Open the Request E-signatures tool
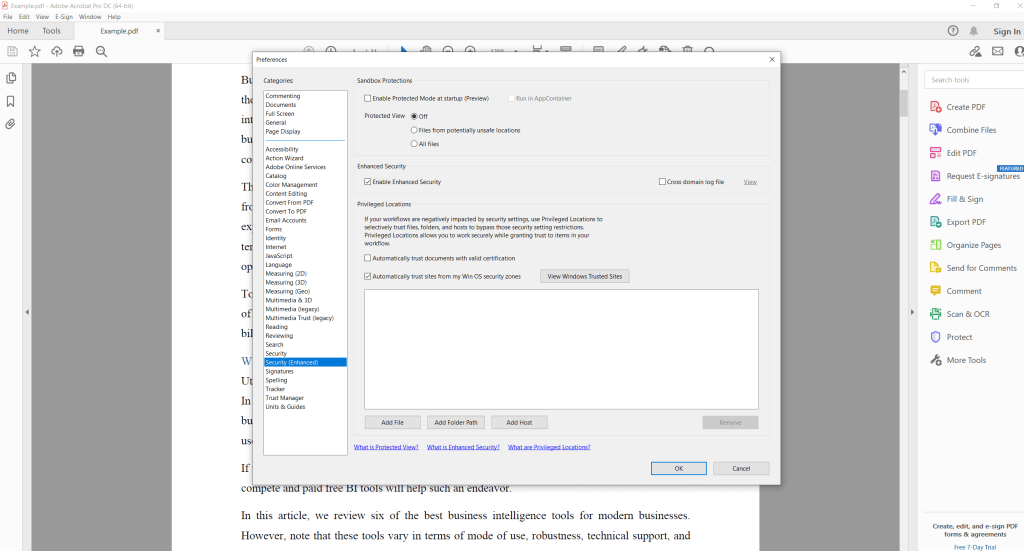 [x=974, y=176]
